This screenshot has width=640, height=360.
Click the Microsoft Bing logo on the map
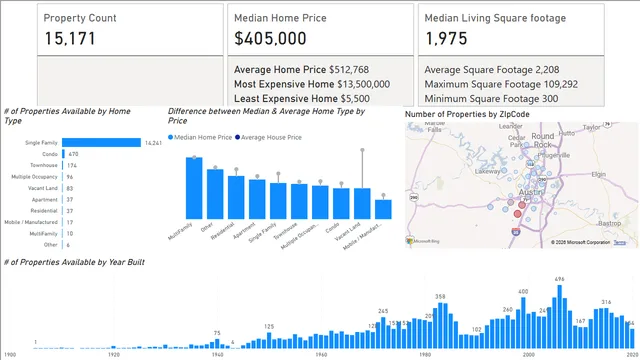(423, 241)
